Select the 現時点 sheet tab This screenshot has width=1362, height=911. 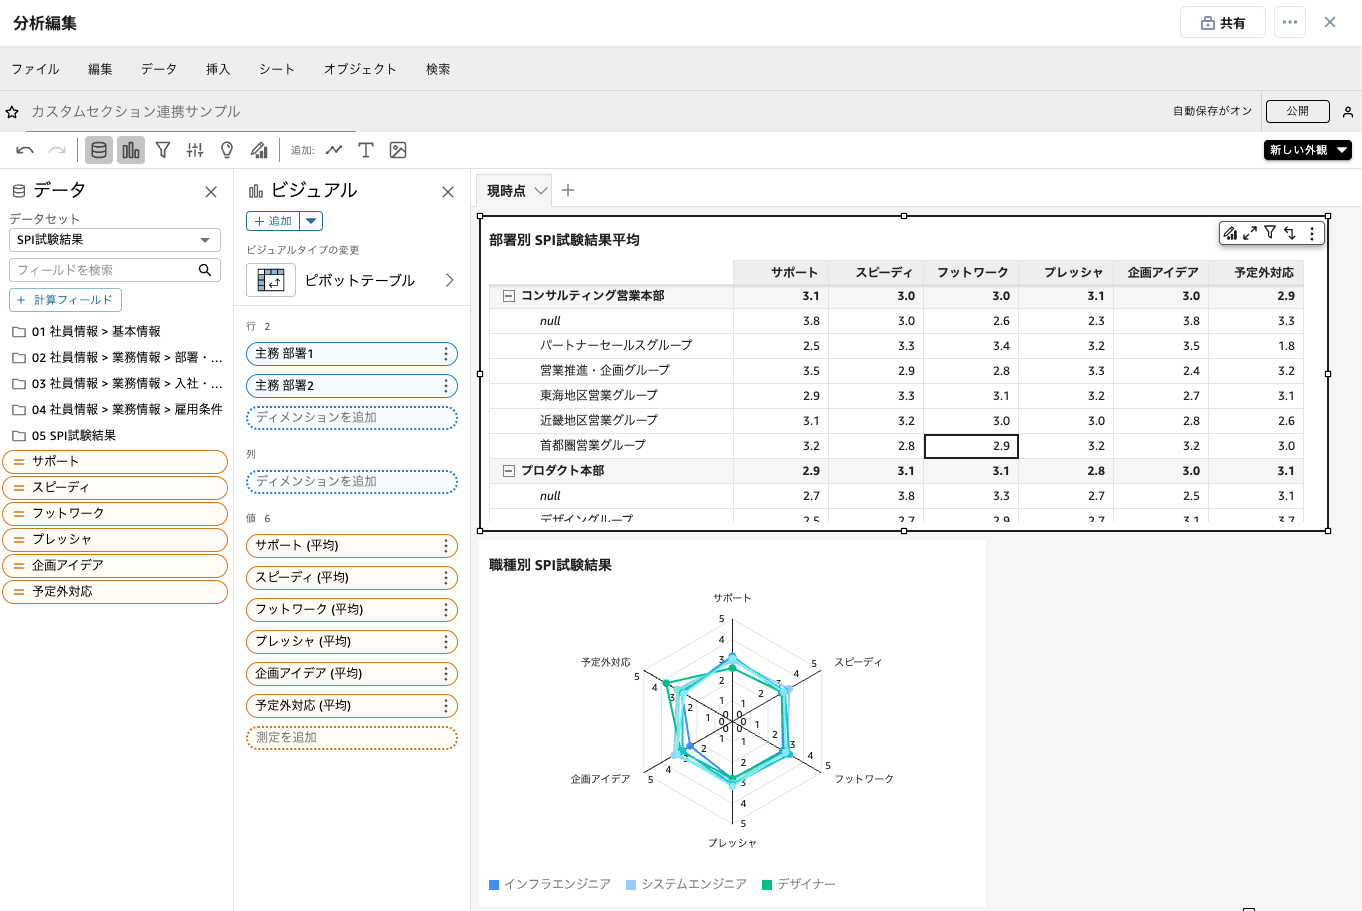click(x=506, y=191)
